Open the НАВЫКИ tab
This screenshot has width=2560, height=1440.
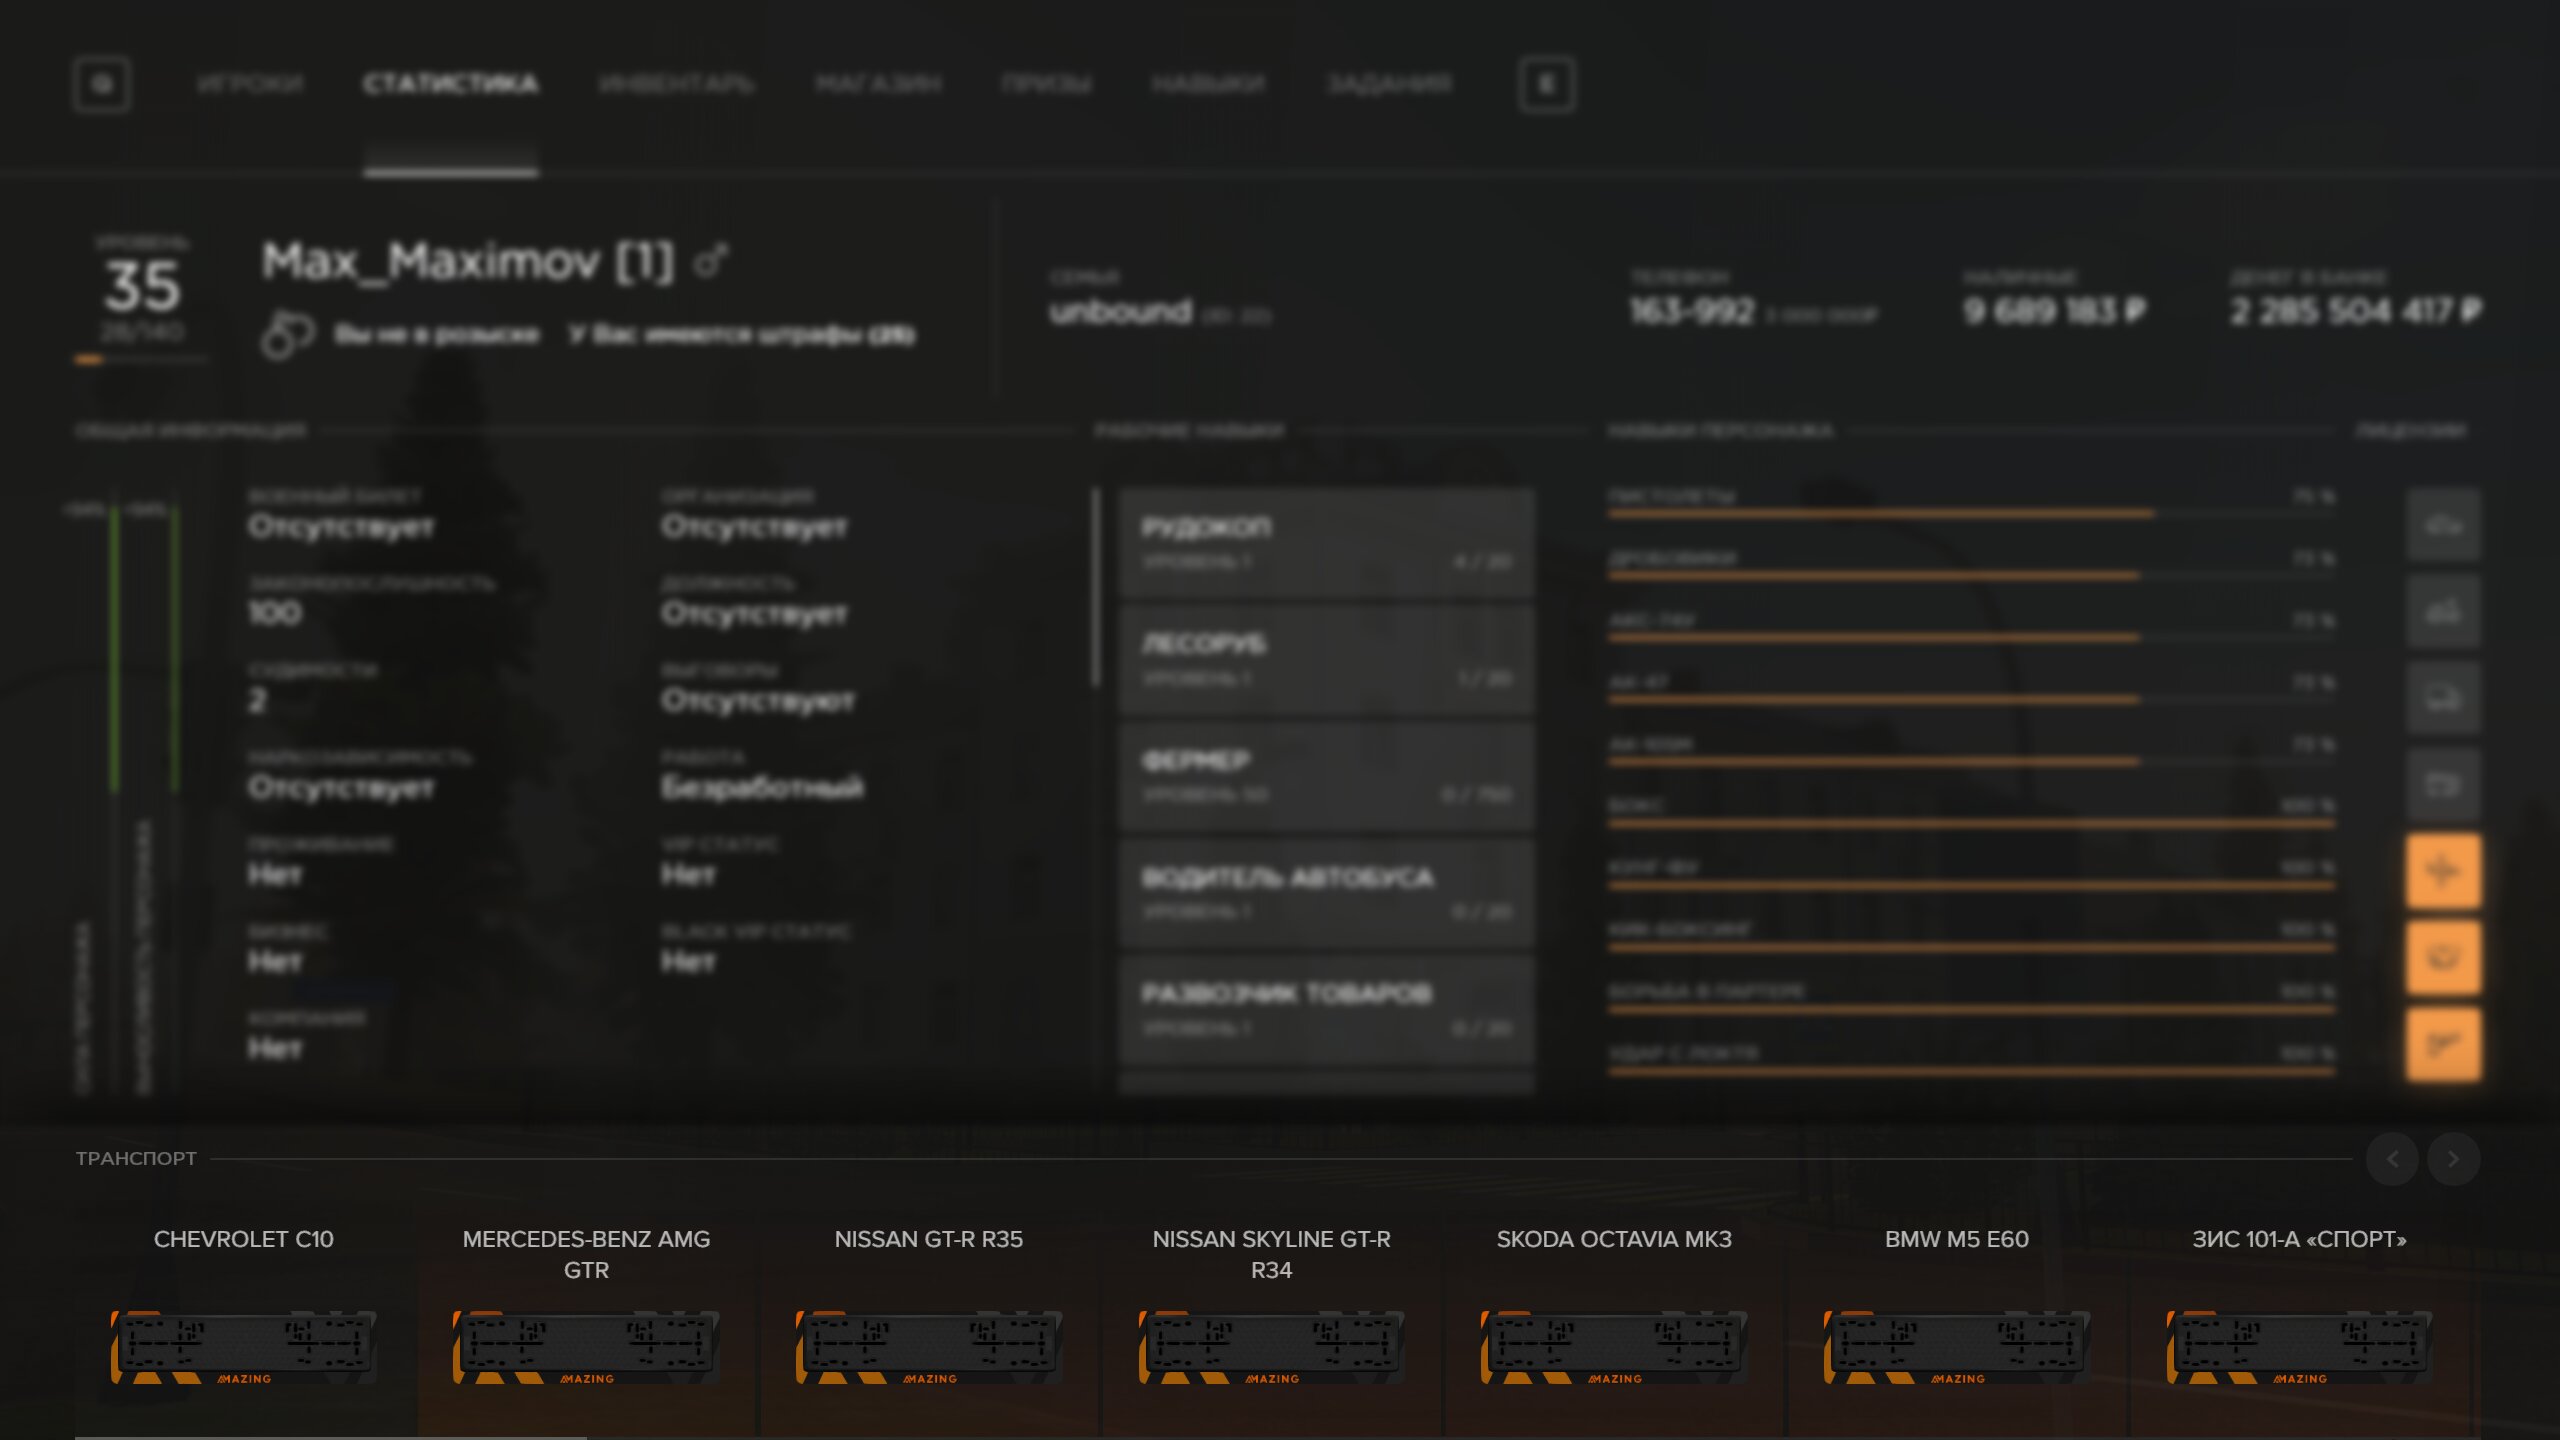[1208, 84]
